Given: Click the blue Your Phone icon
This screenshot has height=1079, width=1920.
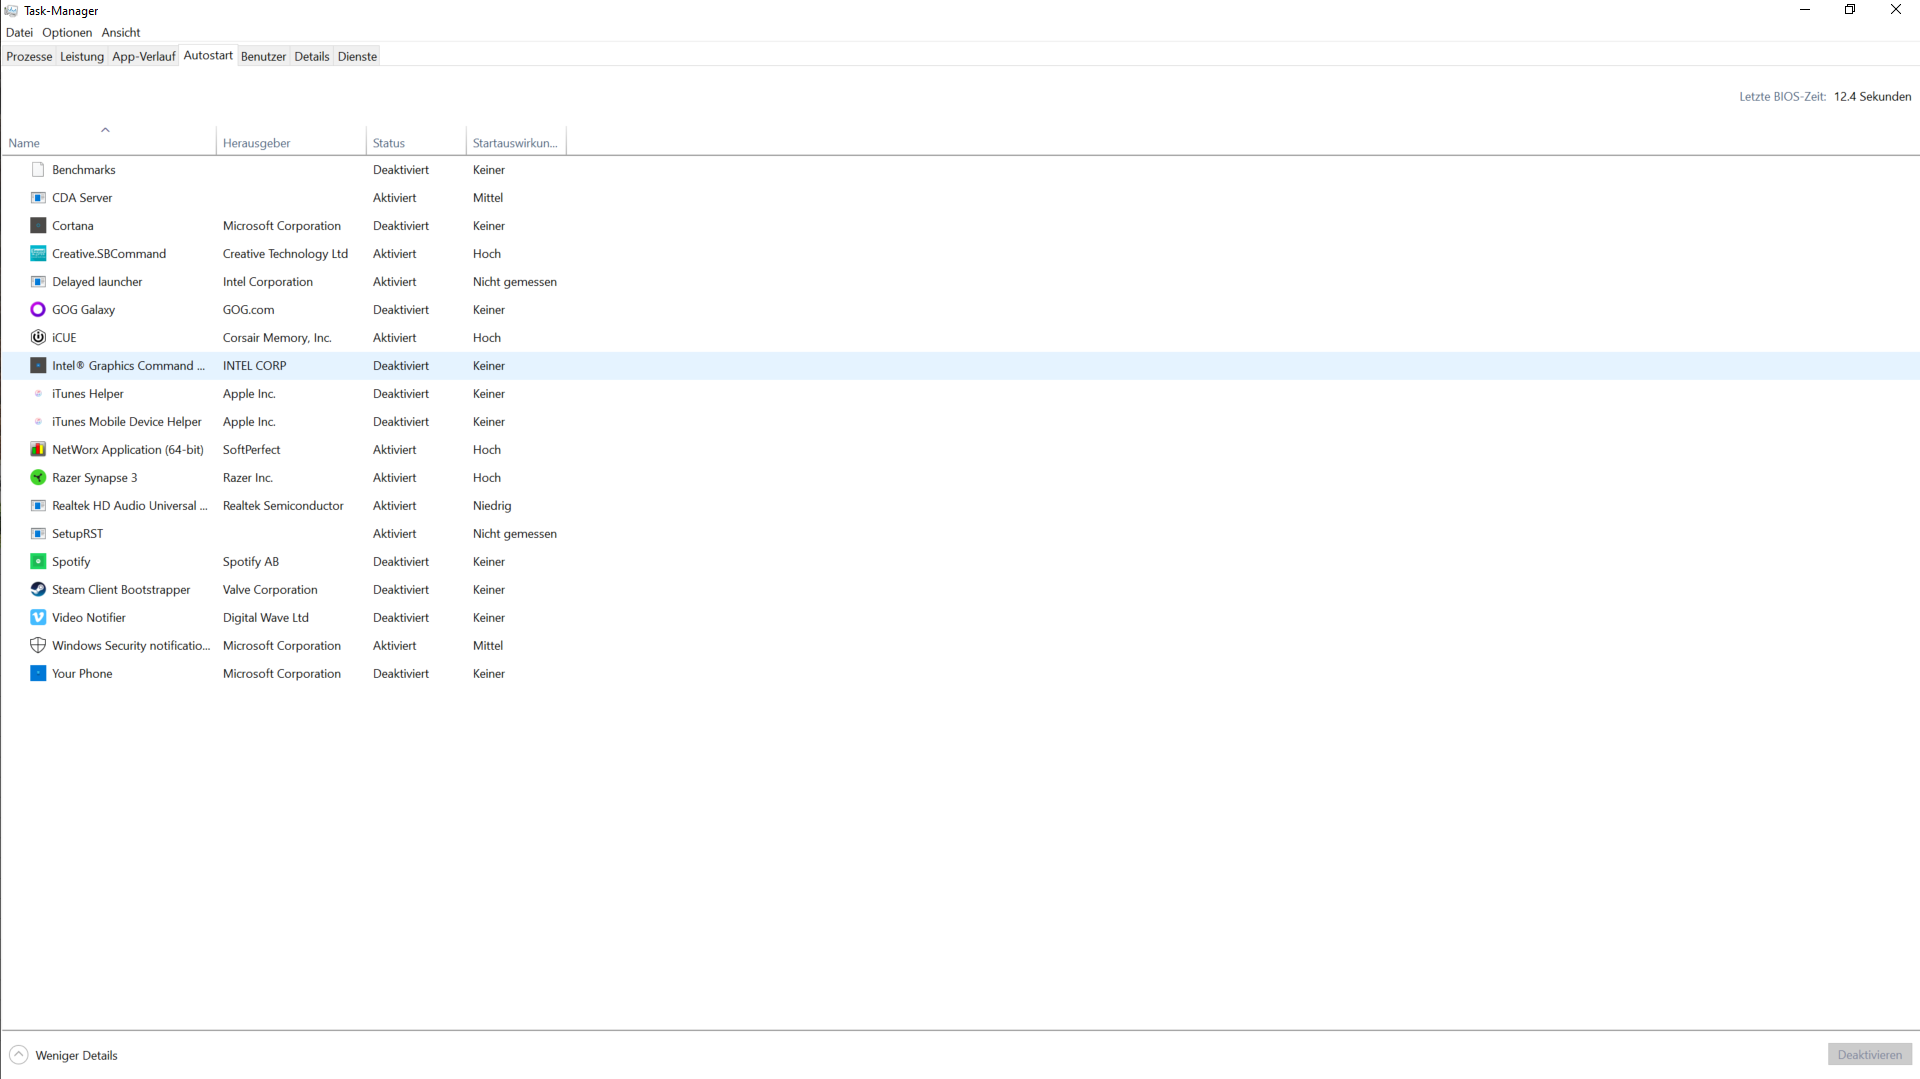Looking at the screenshot, I should tap(38, 674).
